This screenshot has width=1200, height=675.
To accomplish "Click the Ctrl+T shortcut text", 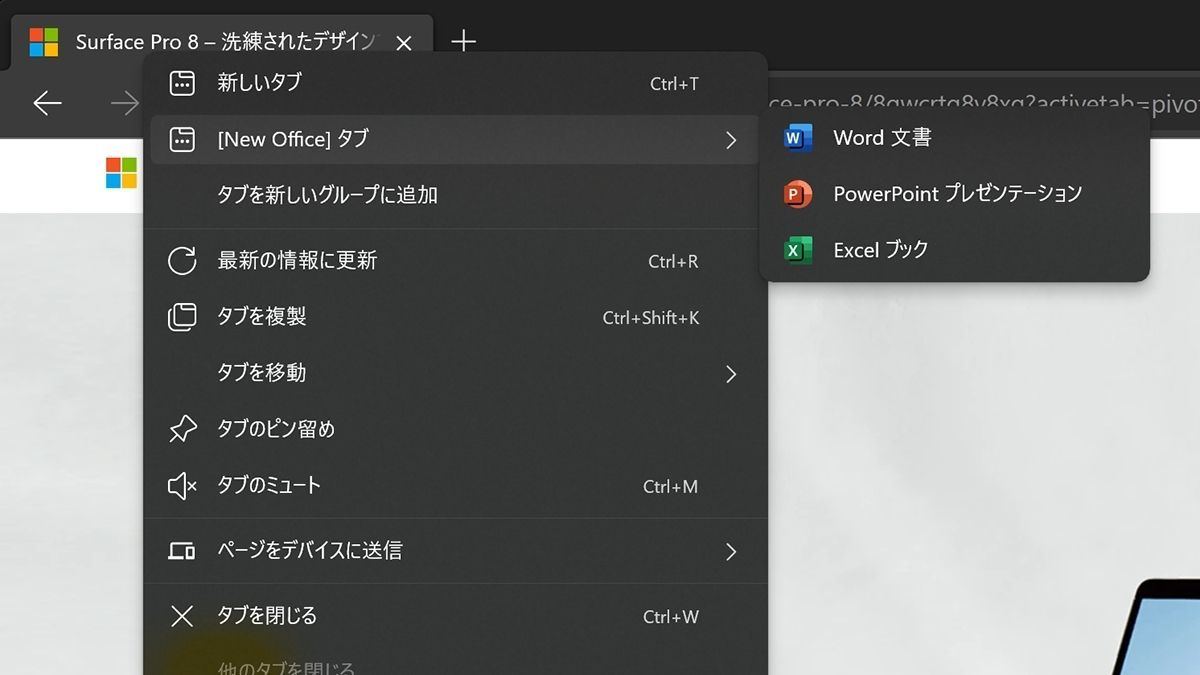I will pyautogui.click(x=674, y=84).
